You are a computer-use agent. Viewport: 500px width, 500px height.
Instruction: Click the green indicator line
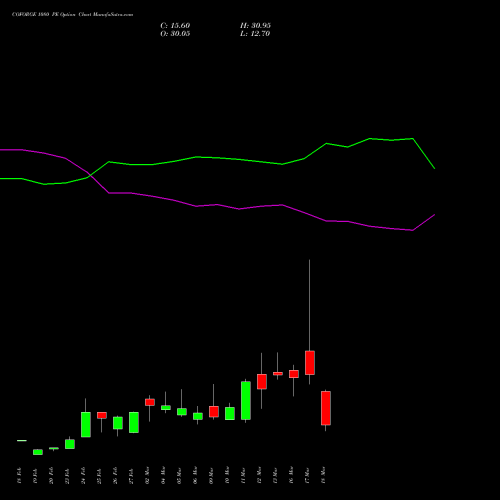click(x=217, y=158)
